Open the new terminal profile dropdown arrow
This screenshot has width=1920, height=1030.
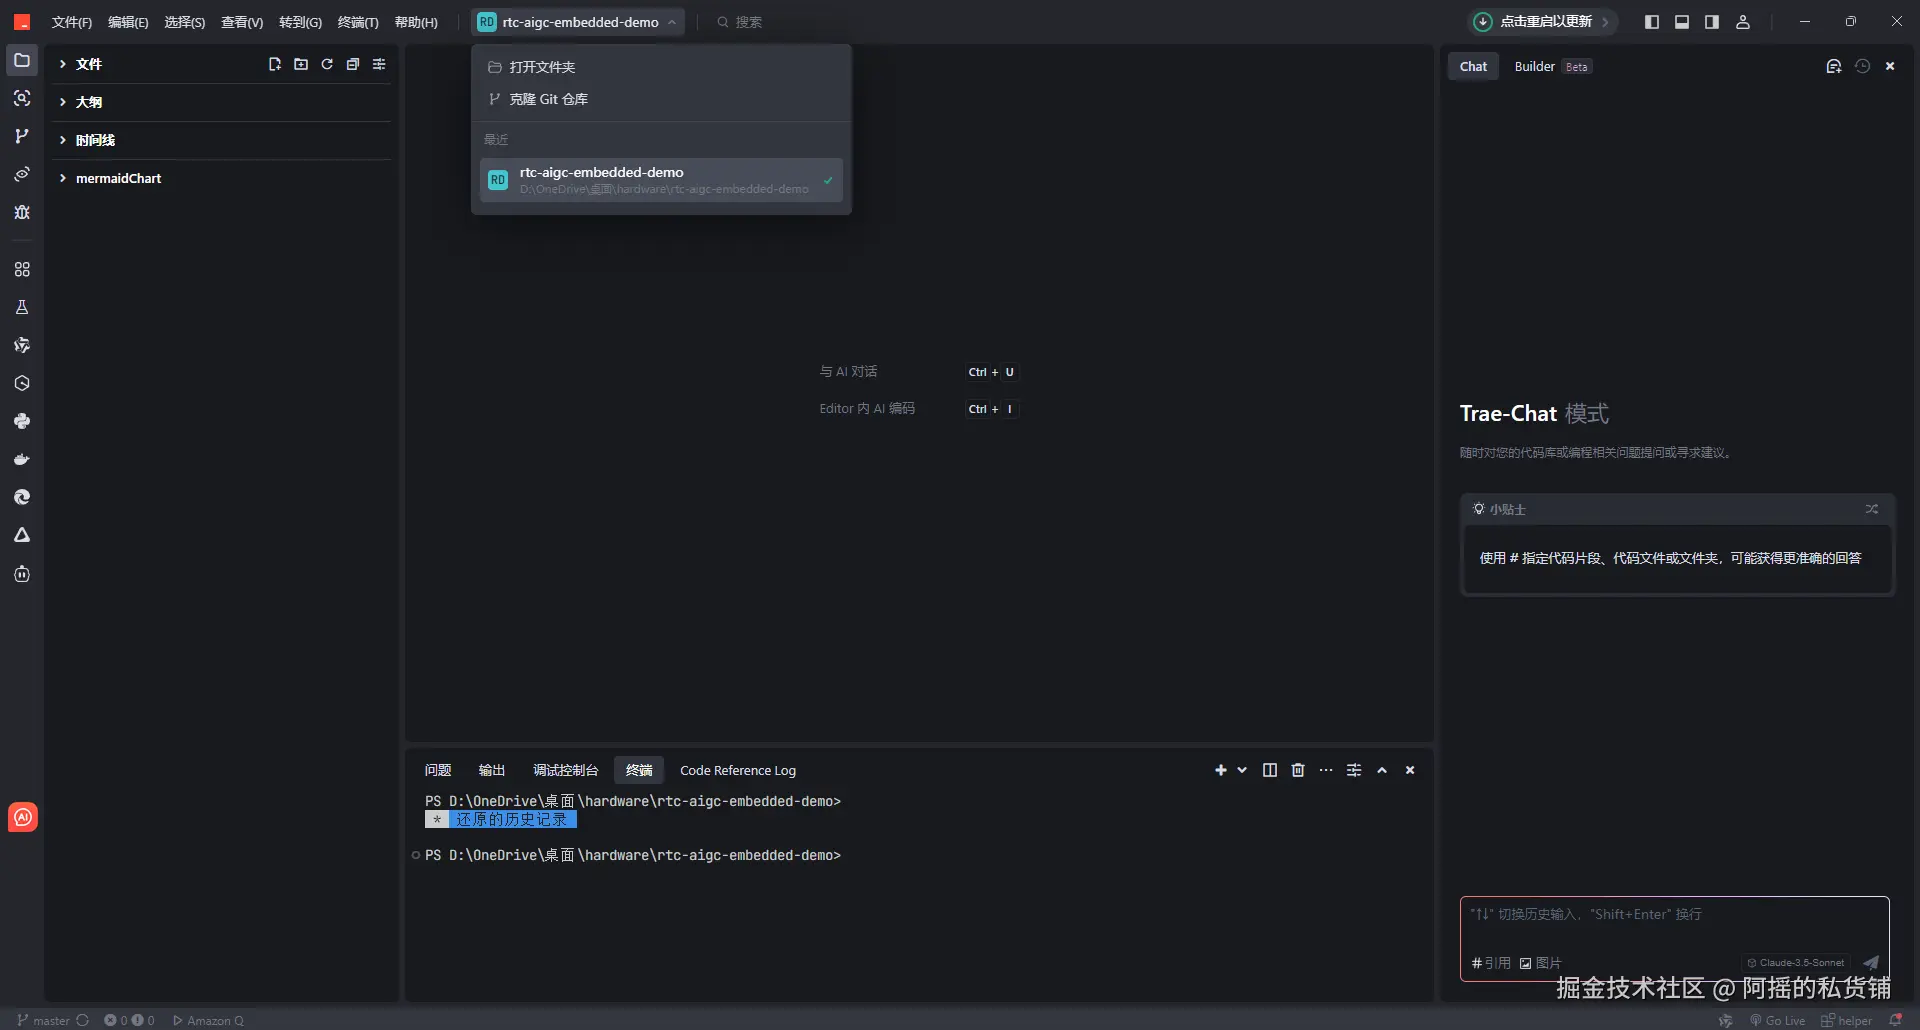pos(1242,770)
